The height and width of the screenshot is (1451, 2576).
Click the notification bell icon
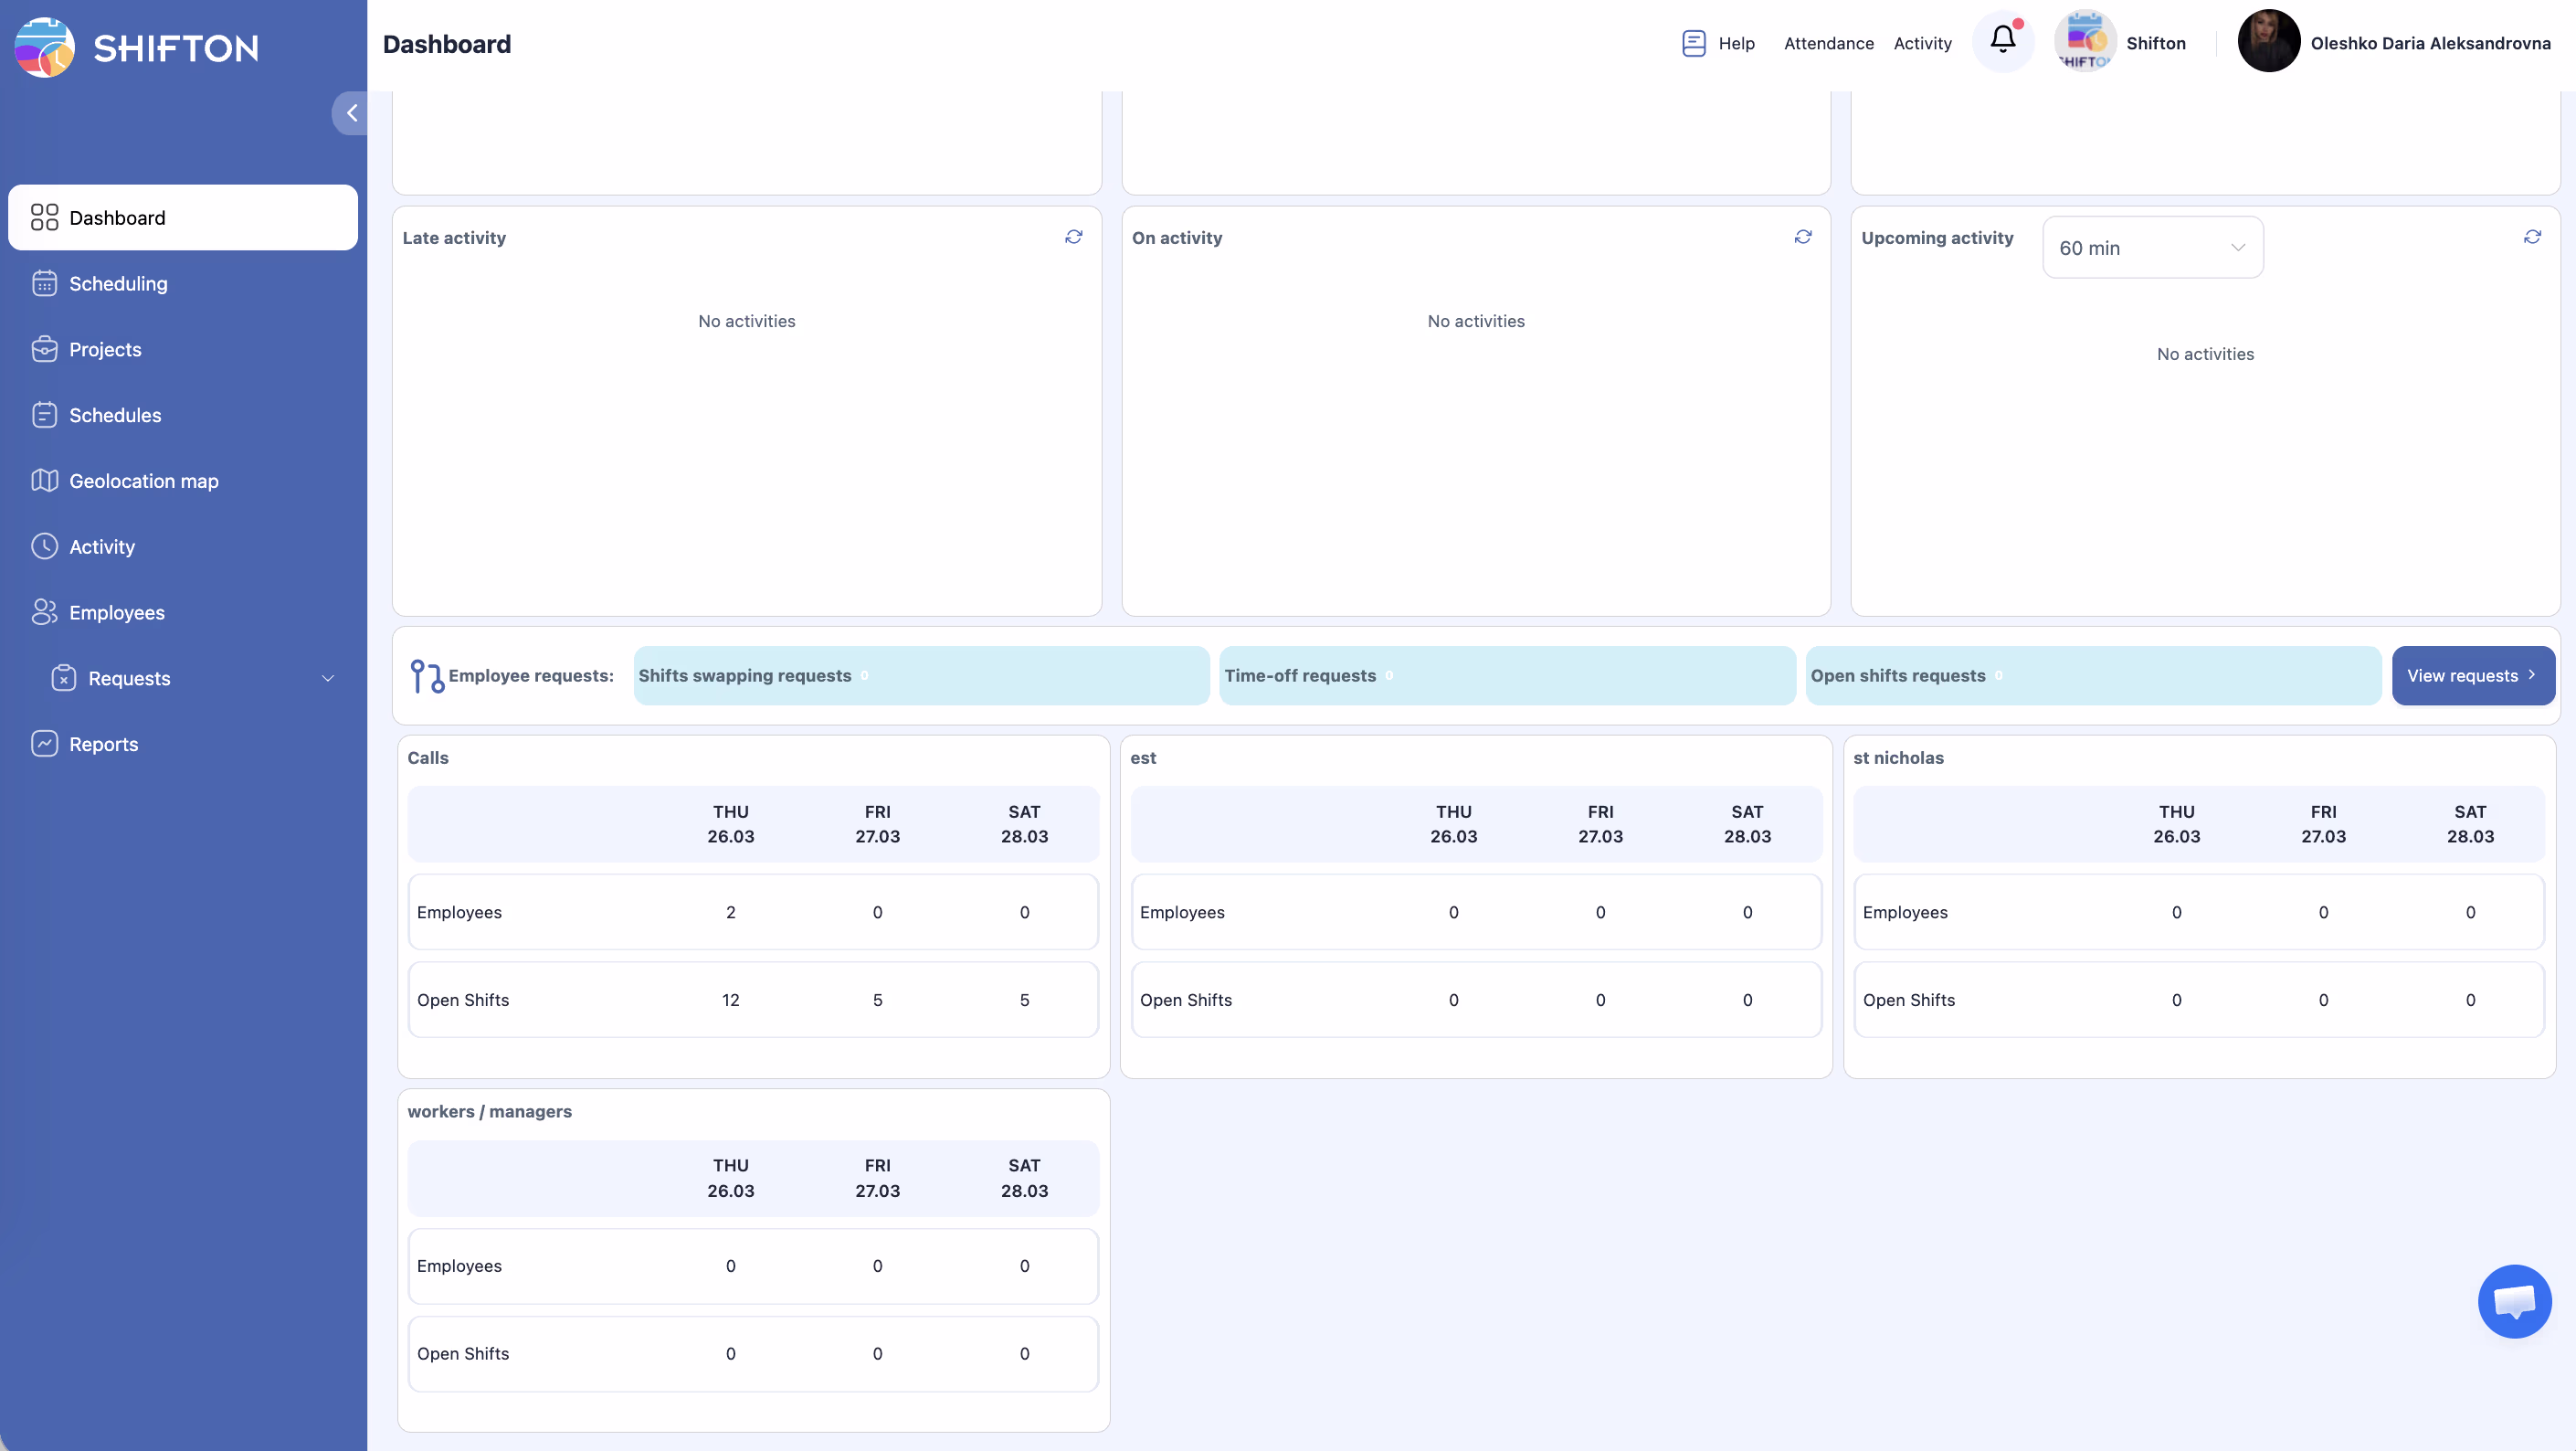pyautogui.click(x=2002, y=40)
